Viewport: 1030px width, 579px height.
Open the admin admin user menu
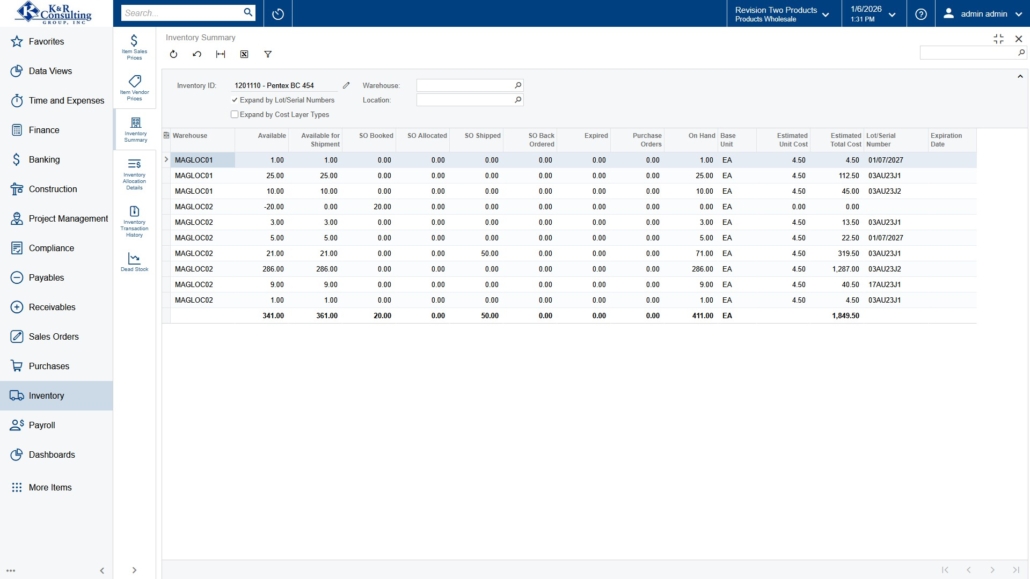[983, 14]
